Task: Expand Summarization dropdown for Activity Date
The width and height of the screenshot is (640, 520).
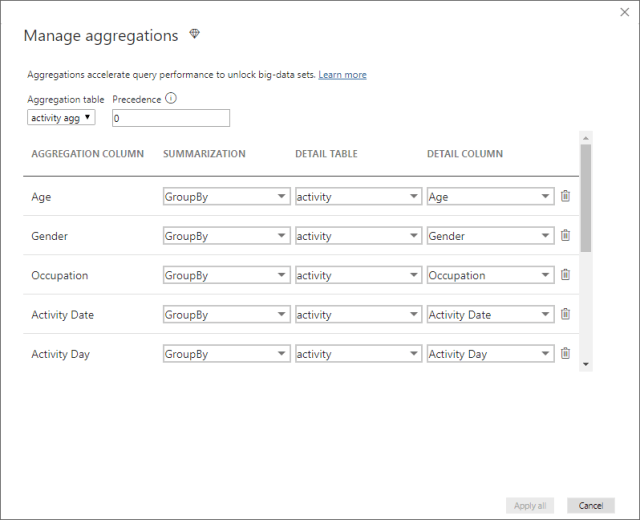Action: pos(226,314)
